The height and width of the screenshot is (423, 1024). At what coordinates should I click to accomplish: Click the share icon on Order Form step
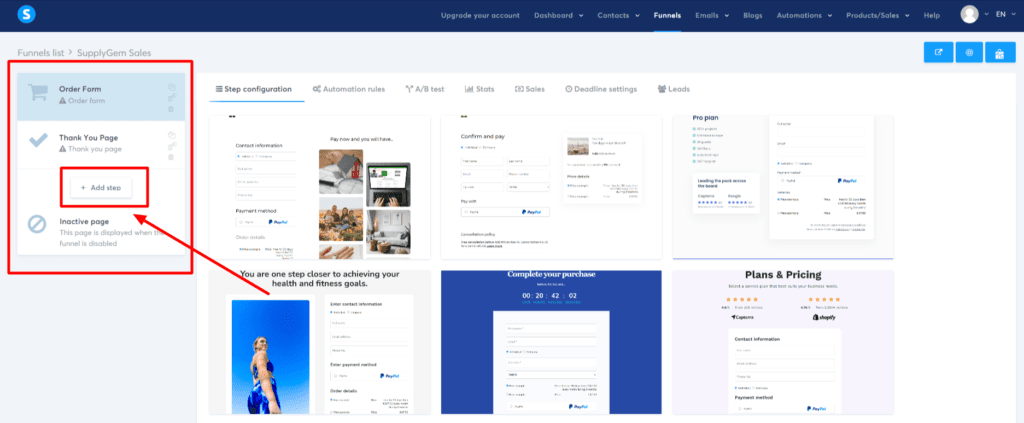pos(172,98)
